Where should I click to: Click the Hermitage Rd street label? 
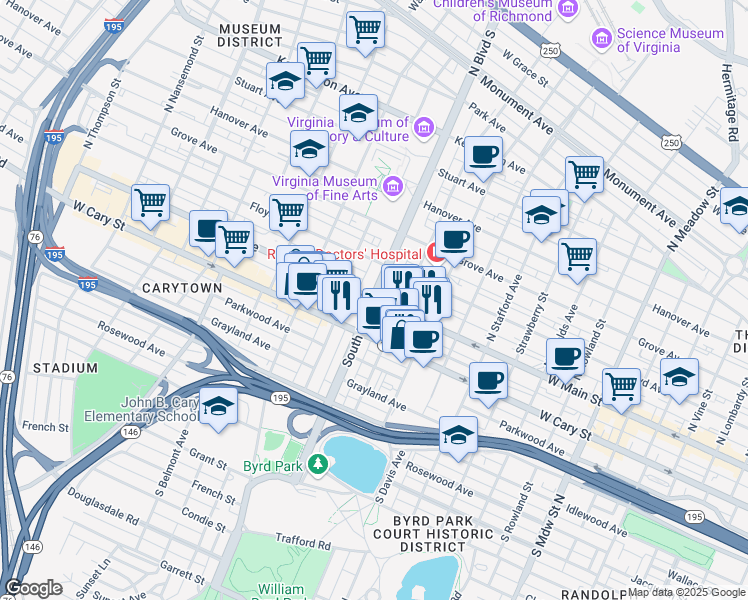click(x=729, y=103)
